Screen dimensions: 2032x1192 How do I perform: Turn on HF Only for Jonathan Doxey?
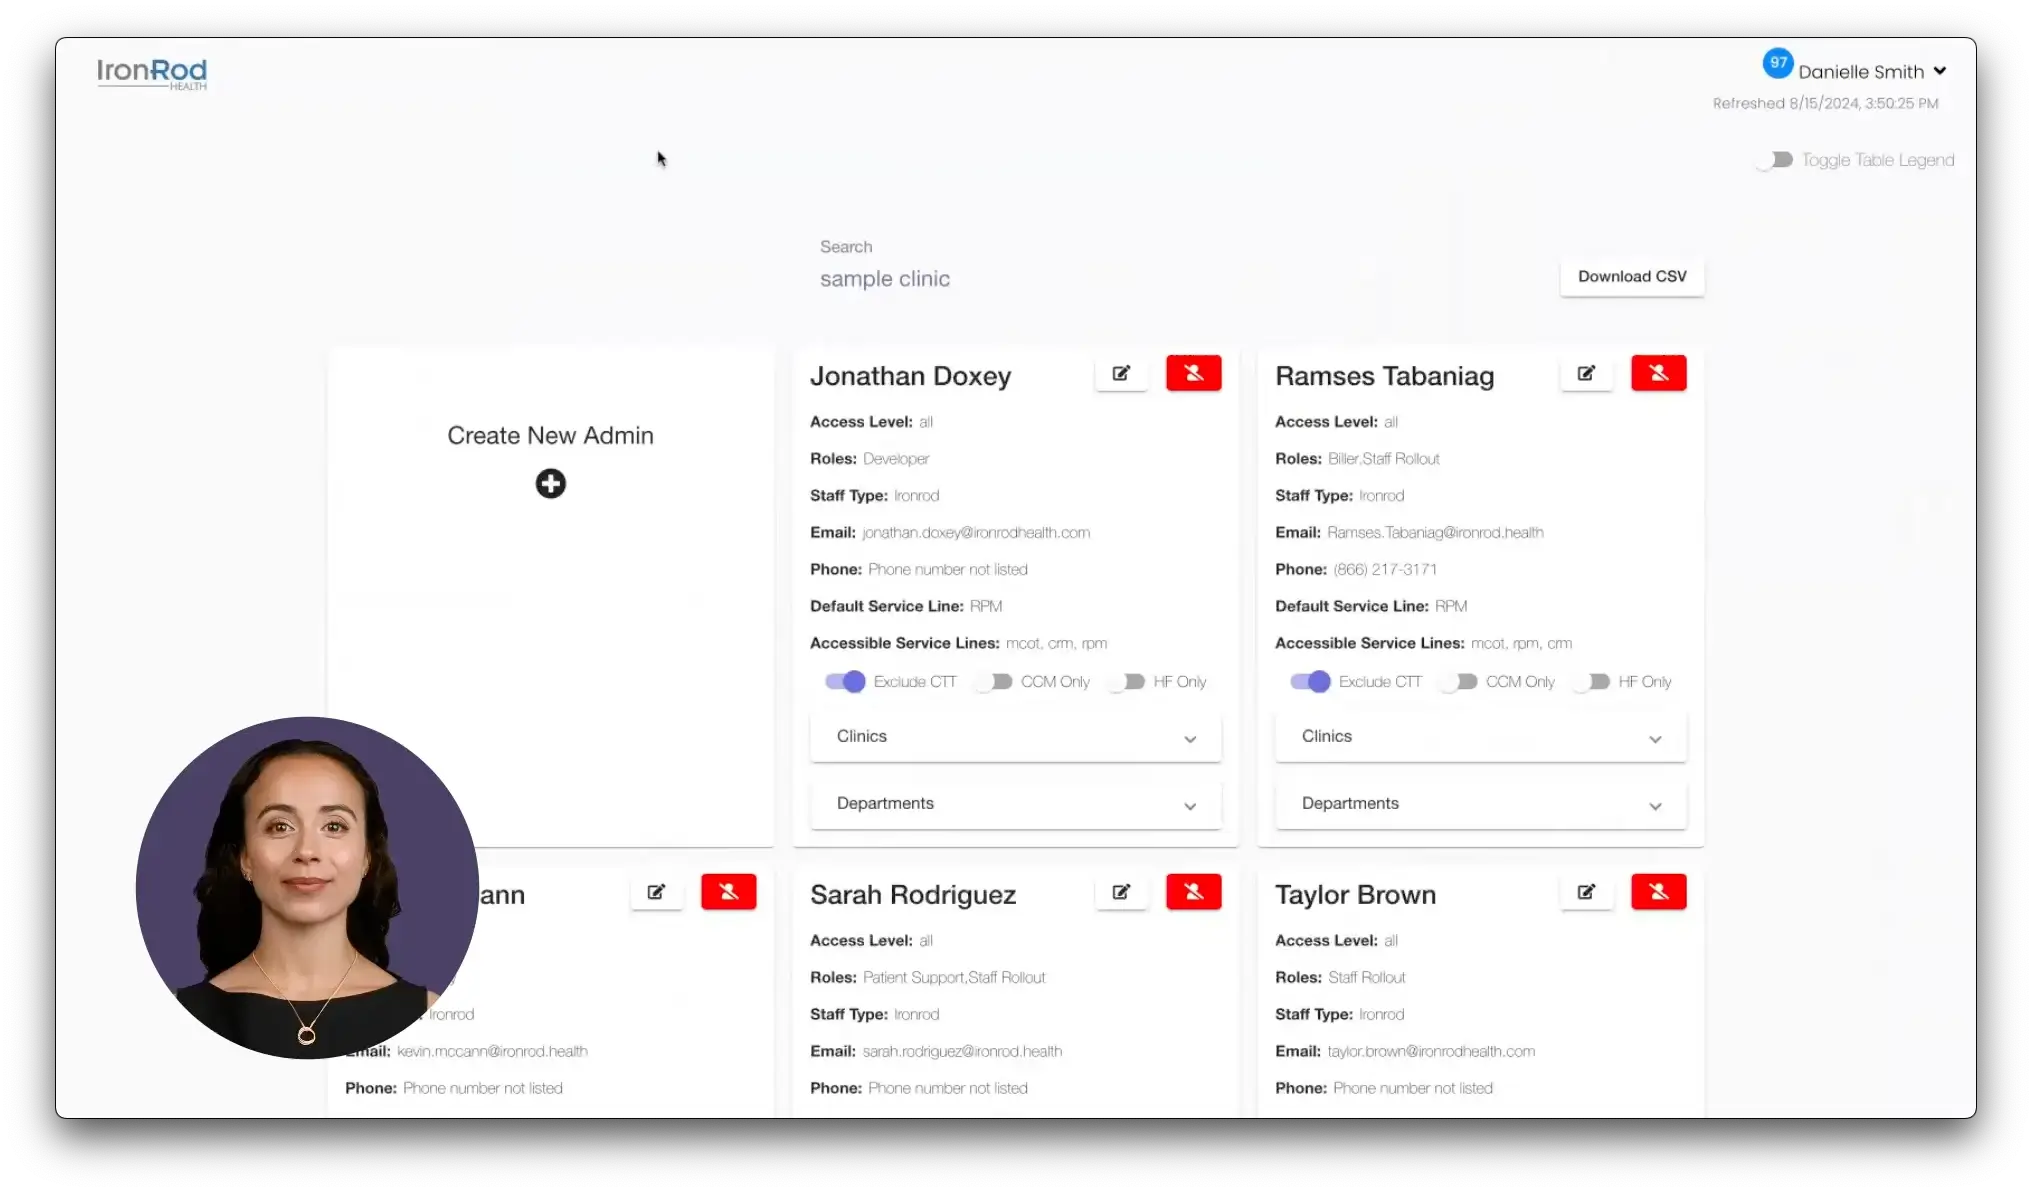click(x=1127, y=682)
